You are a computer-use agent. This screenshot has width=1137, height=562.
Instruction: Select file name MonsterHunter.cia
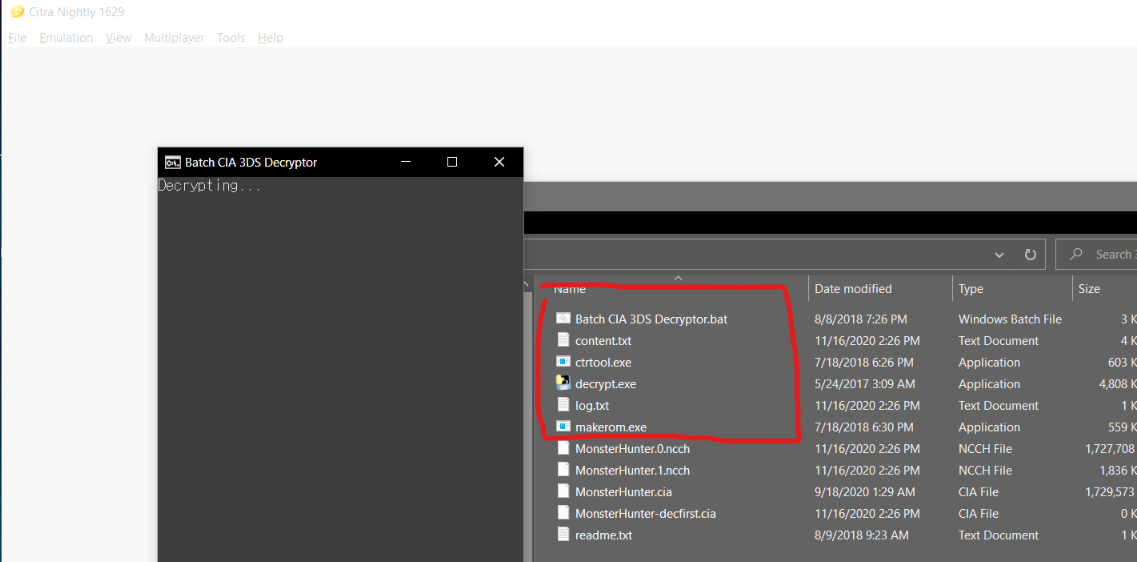[x=624, y=492]
